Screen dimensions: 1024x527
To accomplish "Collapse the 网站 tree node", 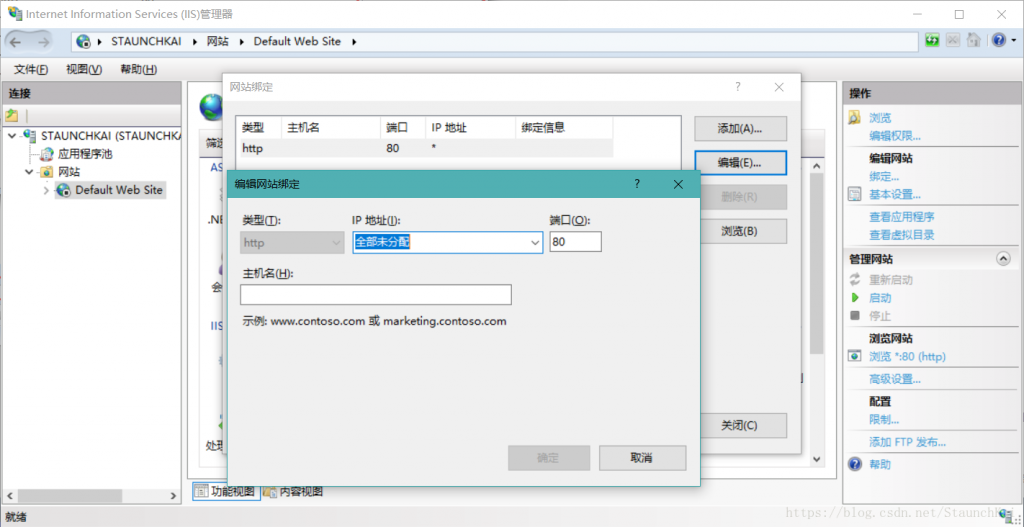I will point(29,172).
